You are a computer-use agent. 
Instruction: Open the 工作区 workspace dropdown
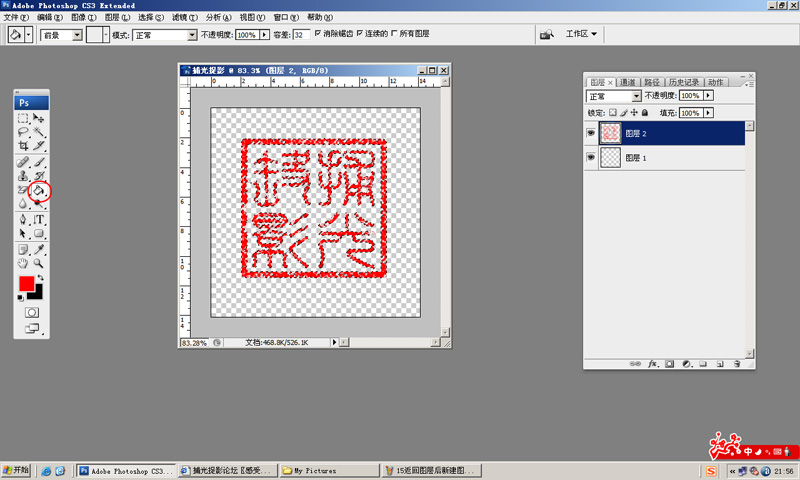click(581, 34)
